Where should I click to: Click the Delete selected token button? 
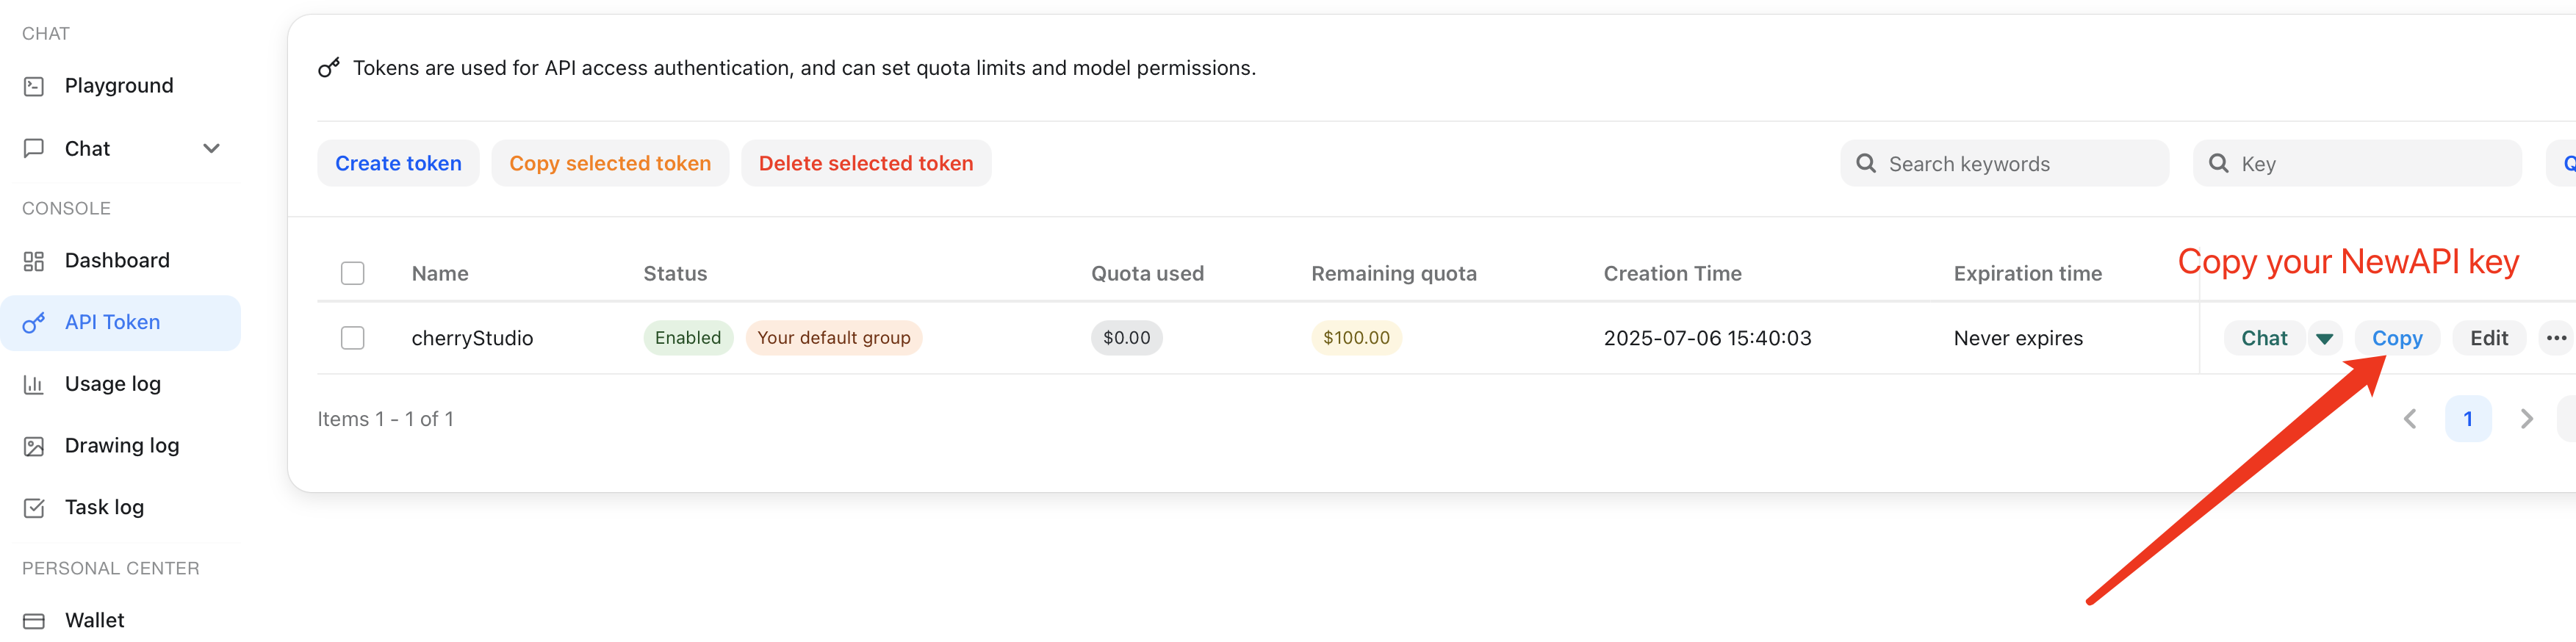pos(865,164)
